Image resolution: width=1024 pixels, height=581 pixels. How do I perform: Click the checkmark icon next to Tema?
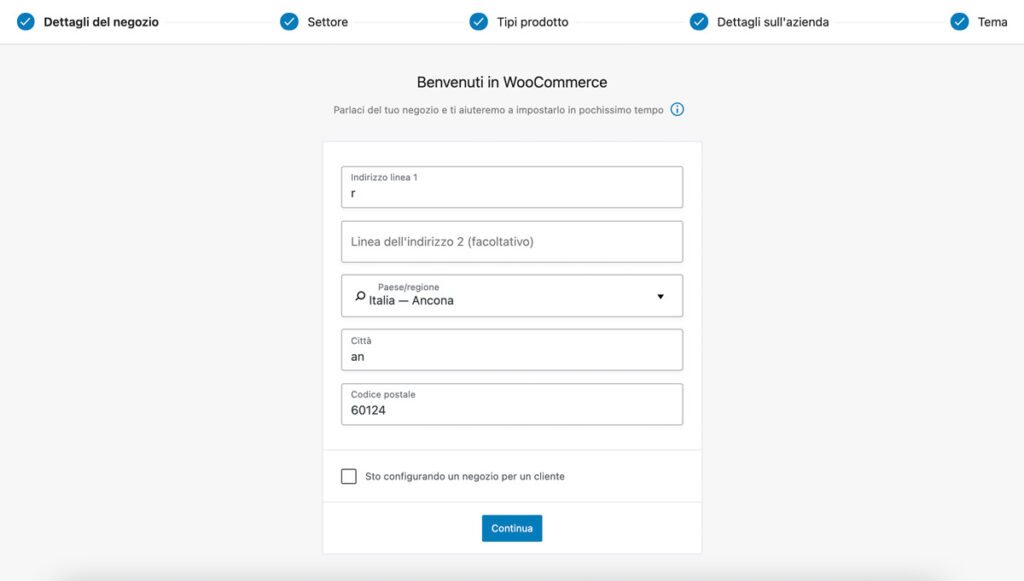(x=959, y=22)
